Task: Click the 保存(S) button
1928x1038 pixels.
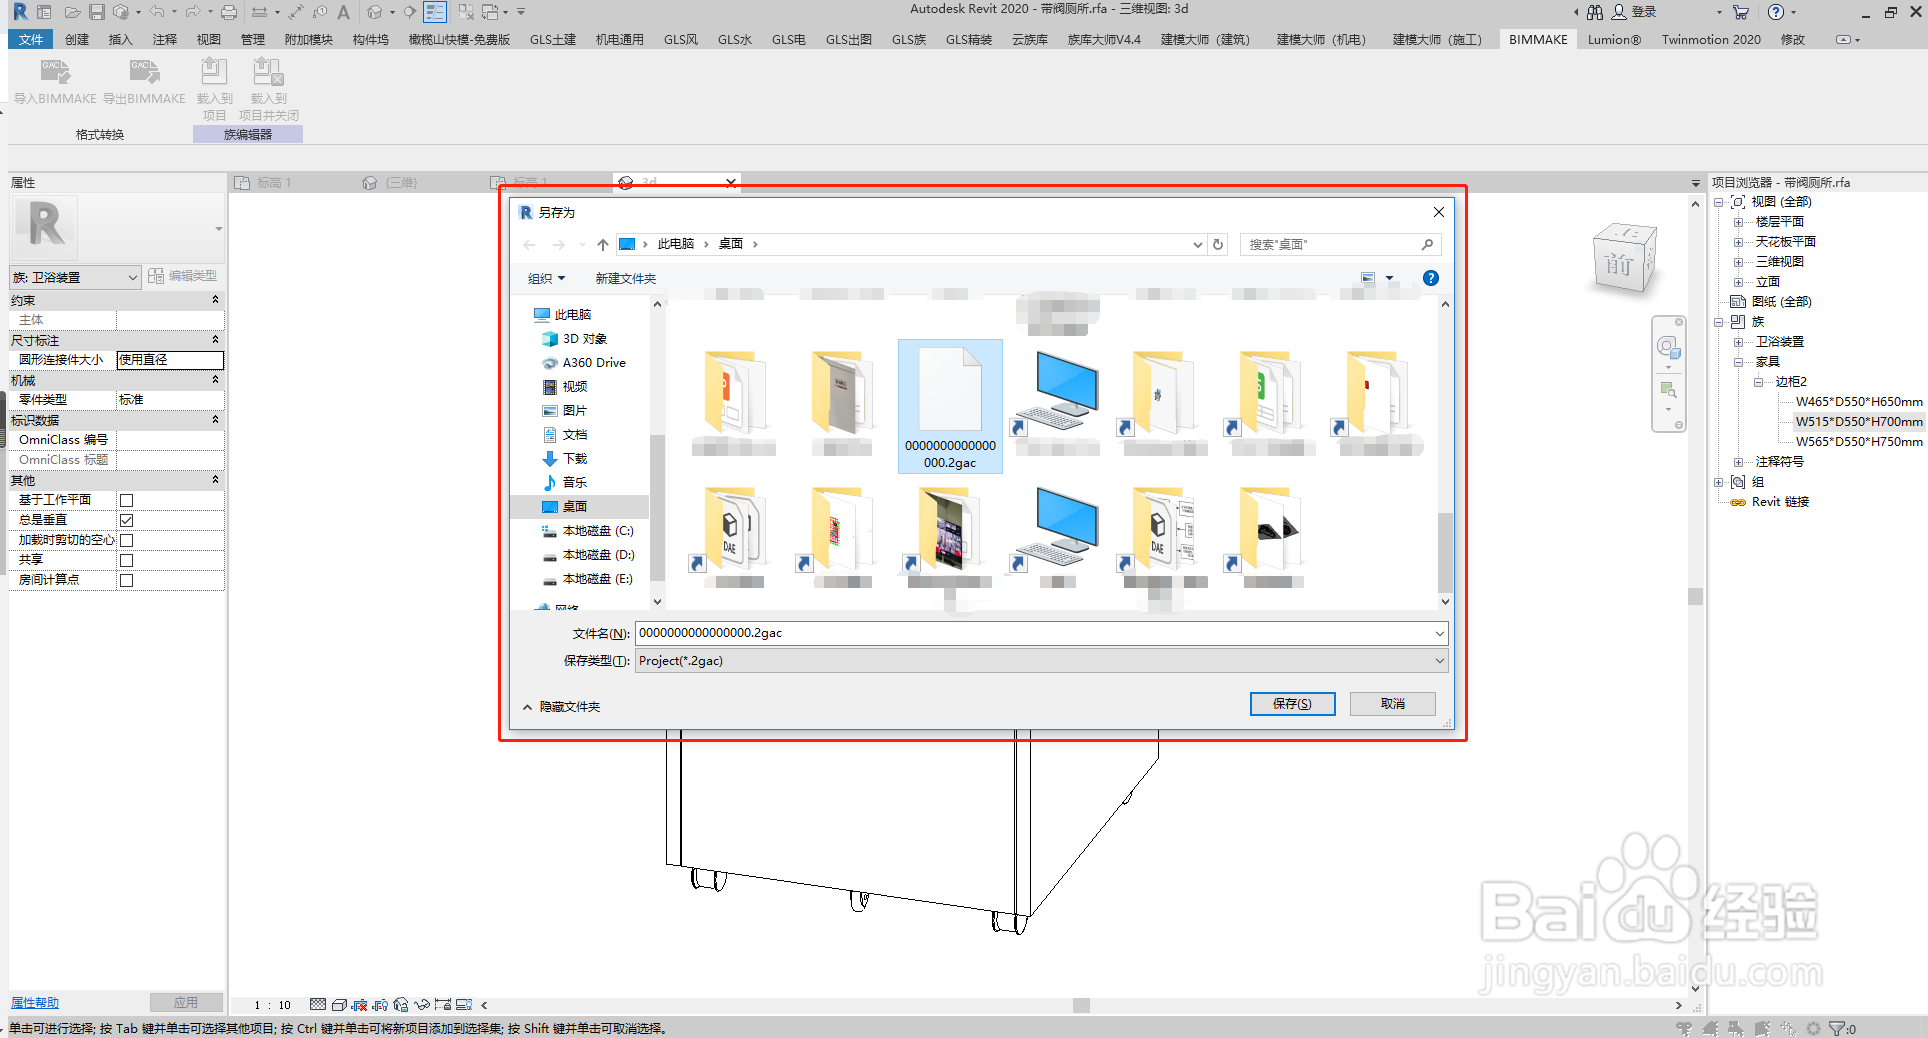Action: coord(1292,704)
